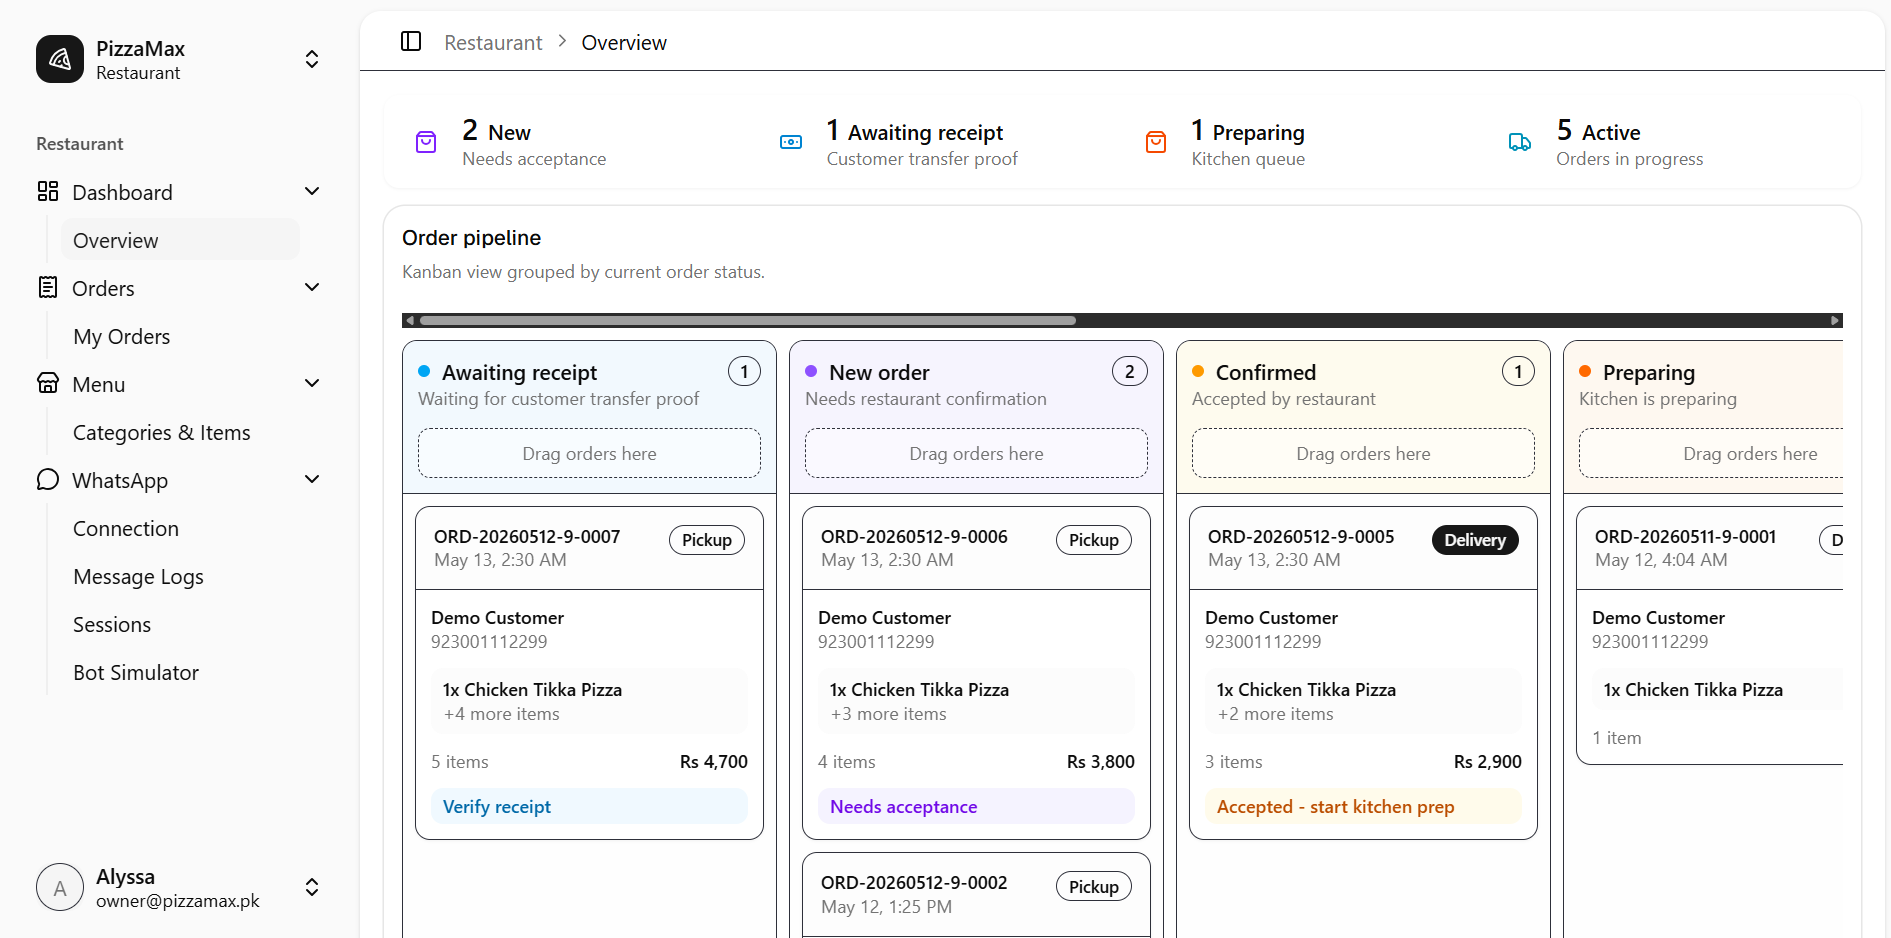Click the Active delivery truck icon
The height and width of the screenshot is (938, 1891).
[1520, 142]
